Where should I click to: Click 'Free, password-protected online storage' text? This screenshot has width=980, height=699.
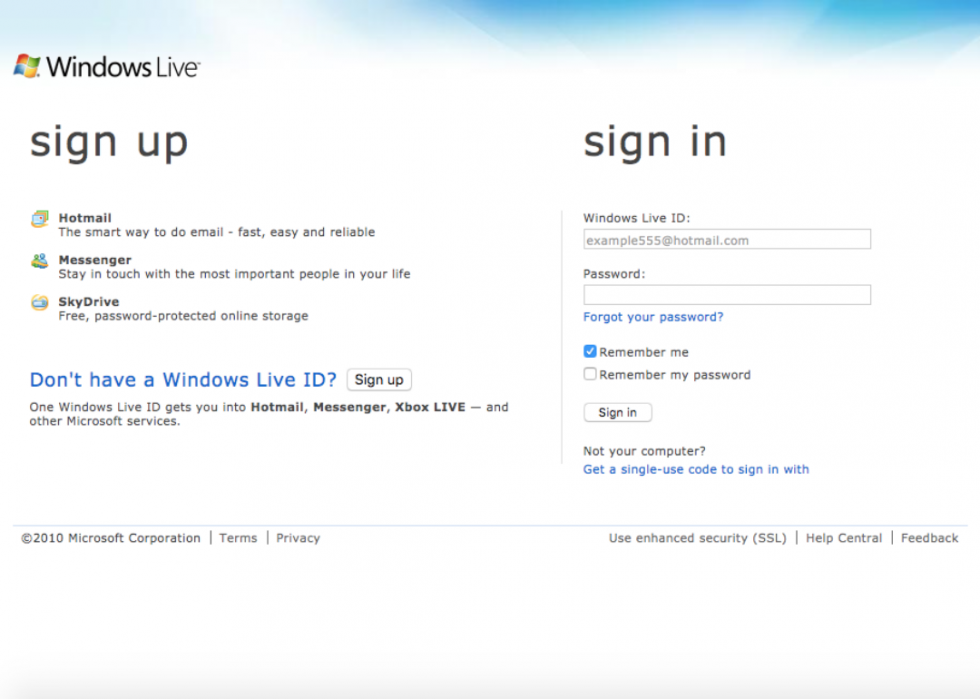click(183, 316)
